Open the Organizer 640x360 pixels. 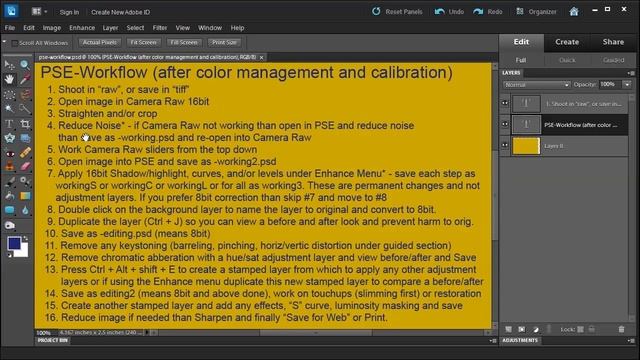coord(536,11)
